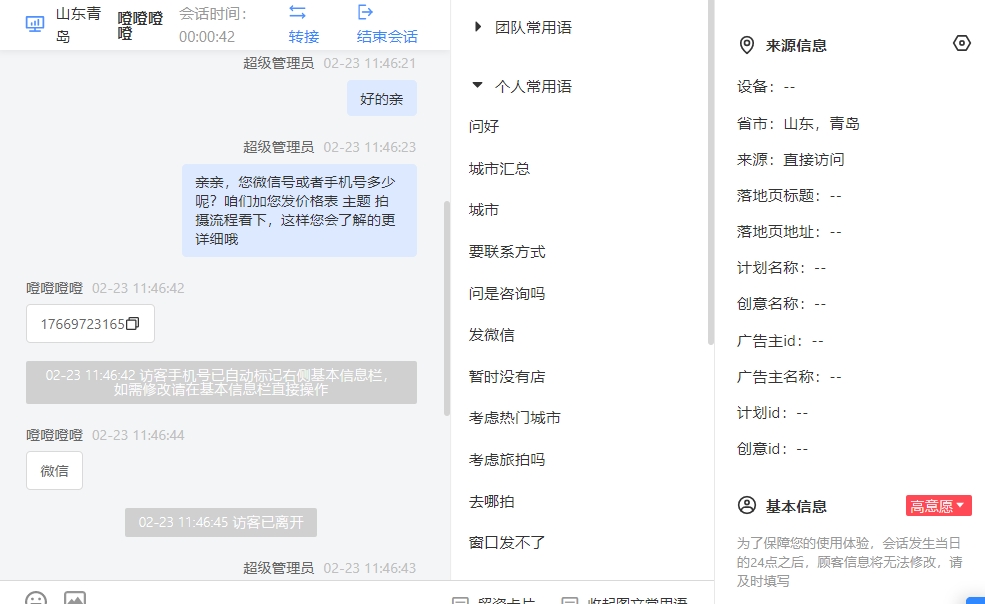Select the 窗口发不了 quick phrase
The width and height of the screenshot is (985, 604).
507,542
